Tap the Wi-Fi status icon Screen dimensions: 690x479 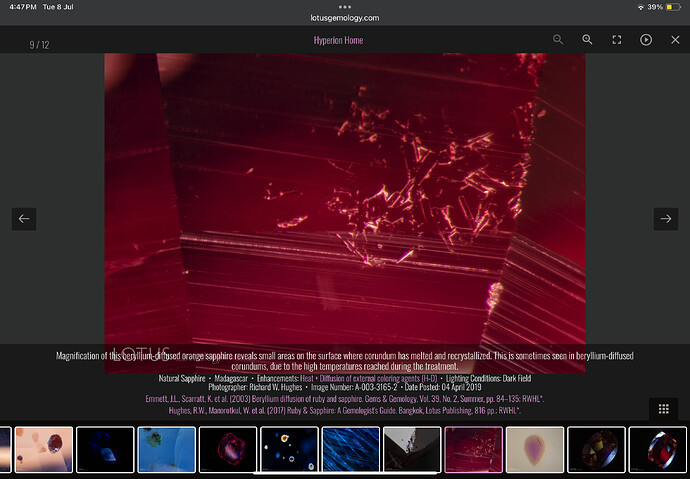(641, 7)
